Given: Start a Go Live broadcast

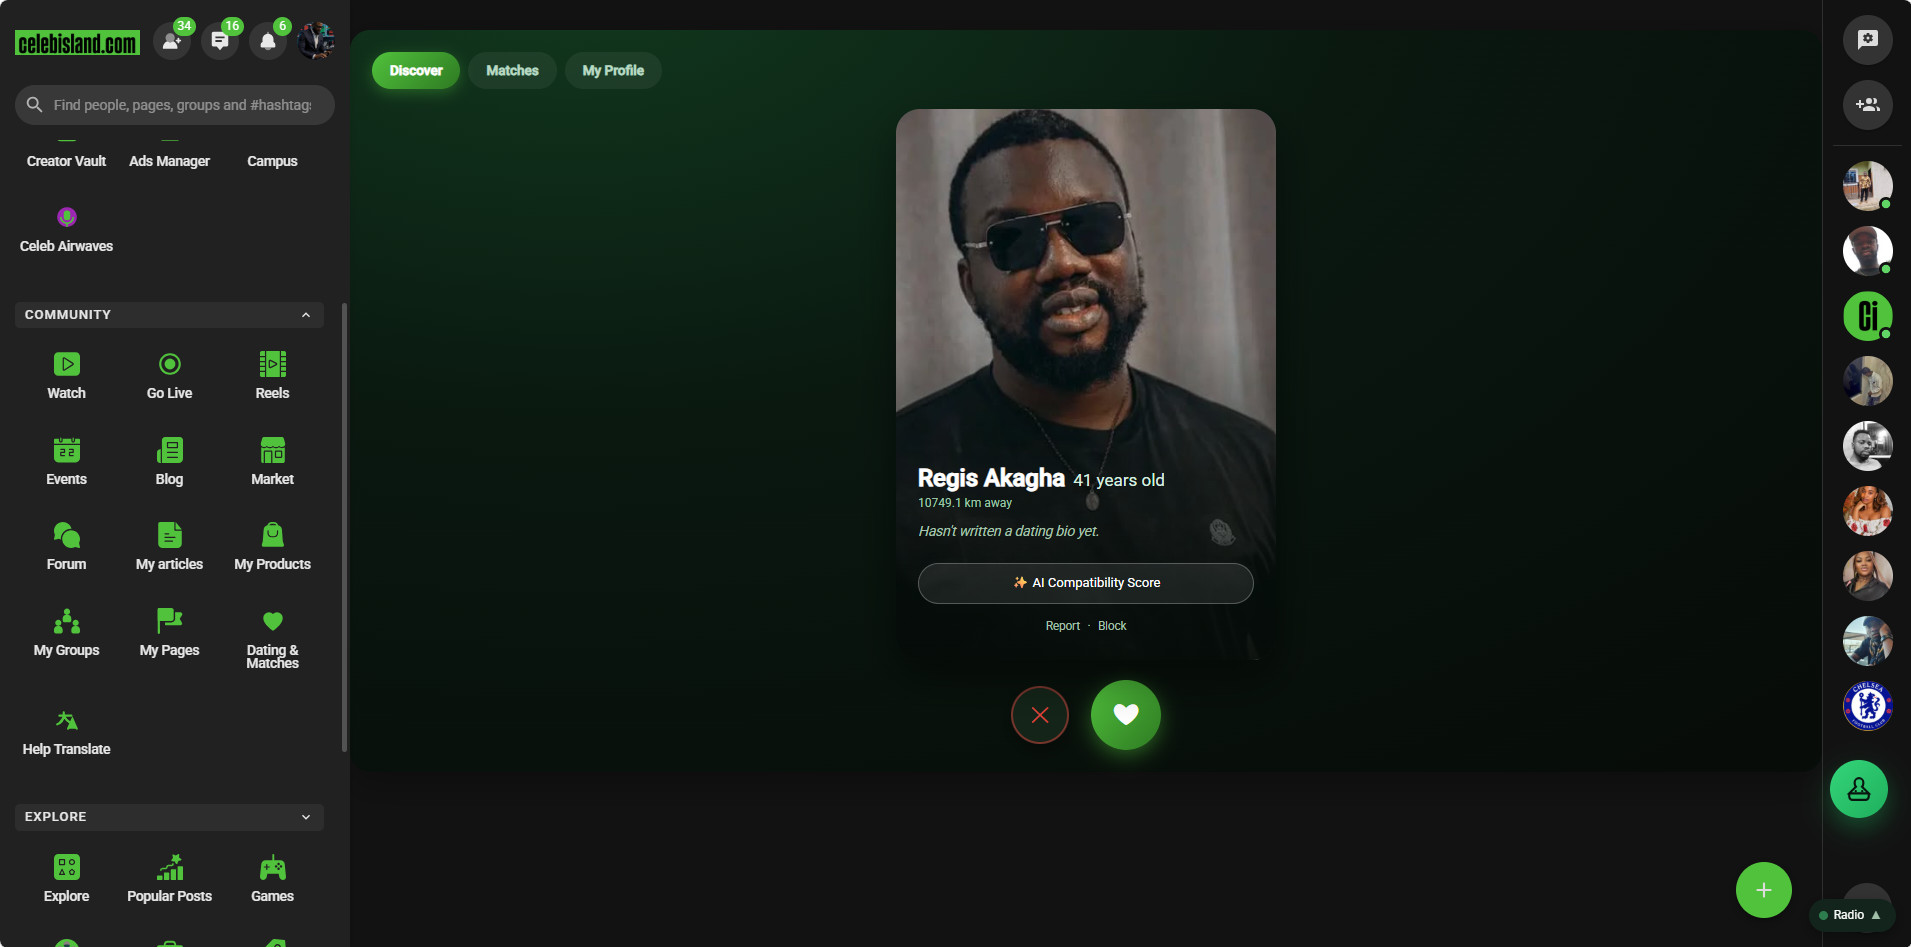Looking at the screenshot, I should (x=170, y=376).
